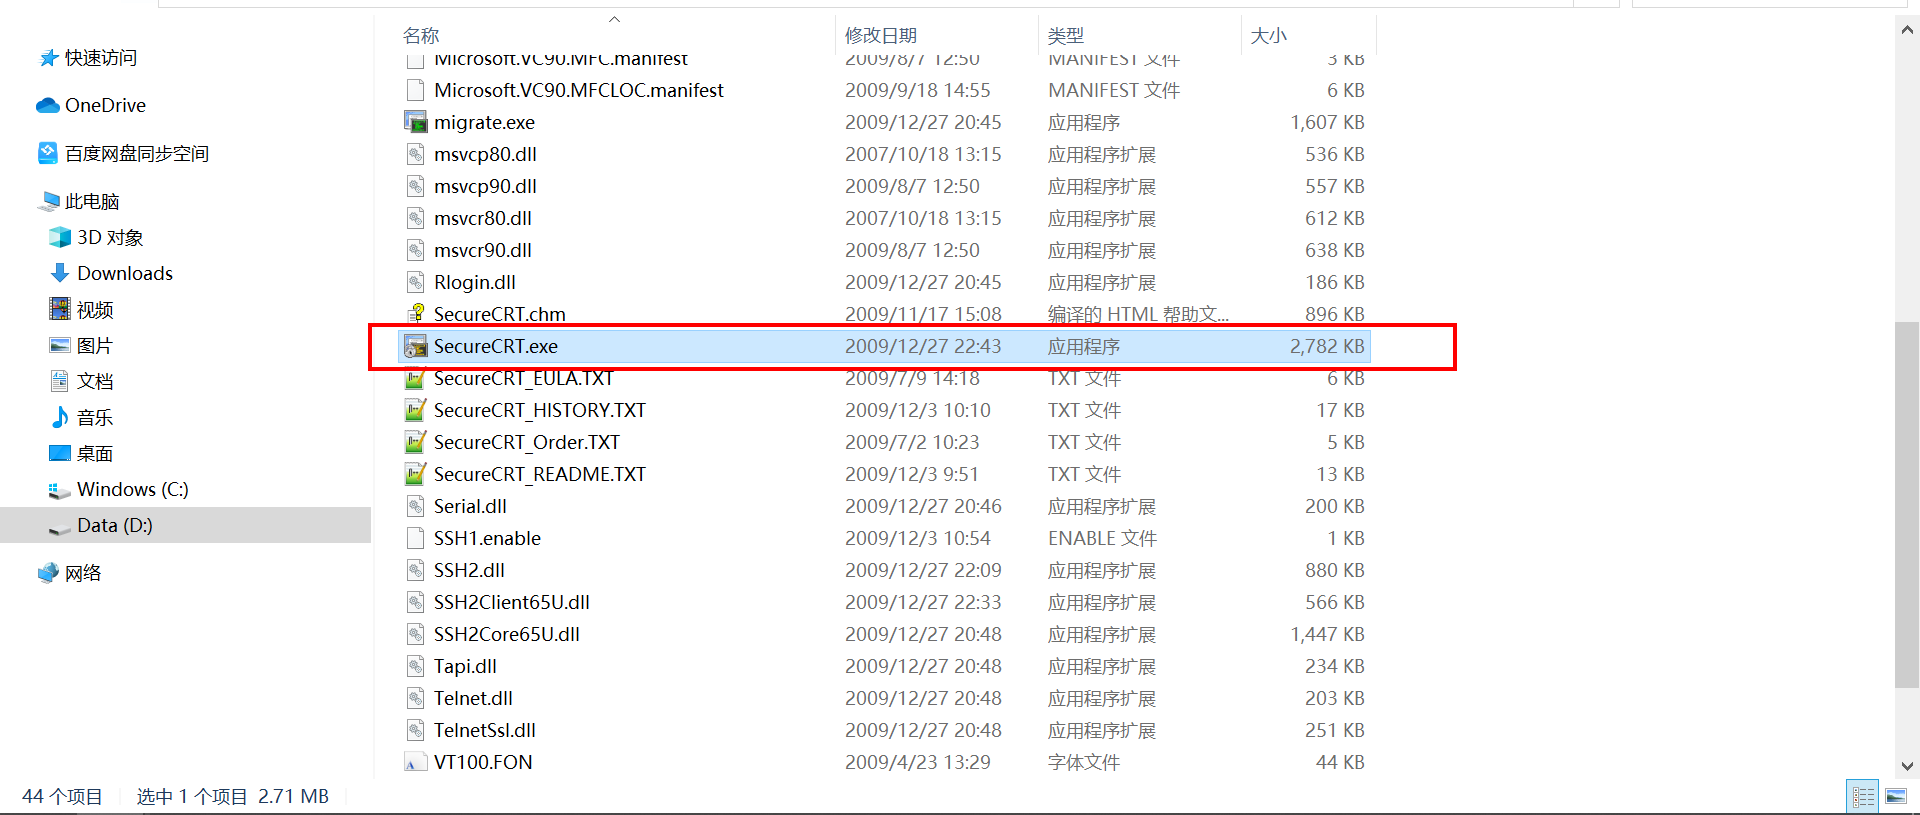This screenshot has width=1920, height=815.
Task: Open 桌面 folder in navigation pane
Action: coord(95,453)
